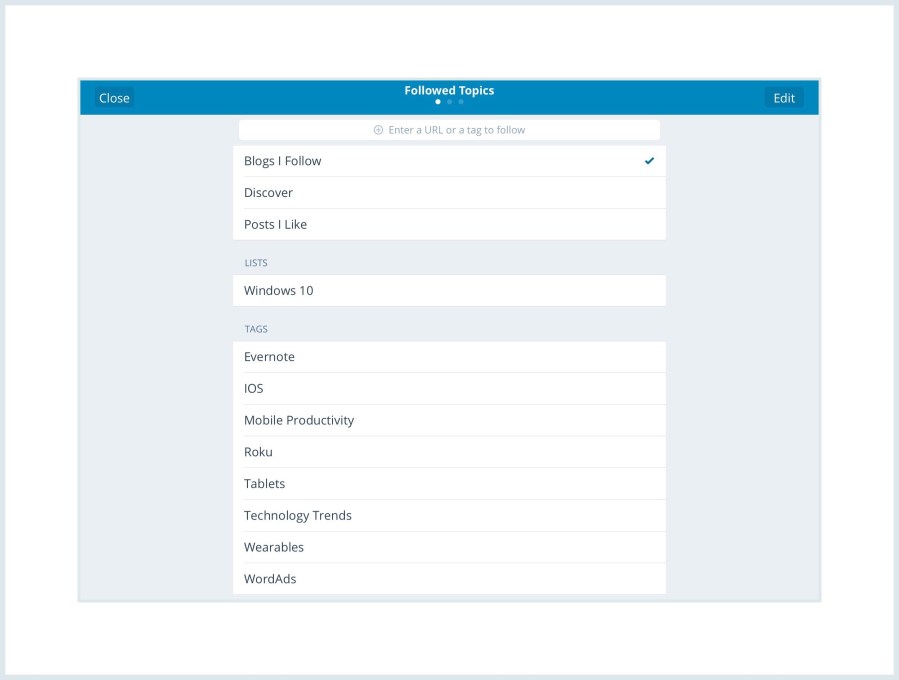Close the Followed Topics screen
Image resolution: width=899 pixels, height=680 pixels.
pos(113,97)
